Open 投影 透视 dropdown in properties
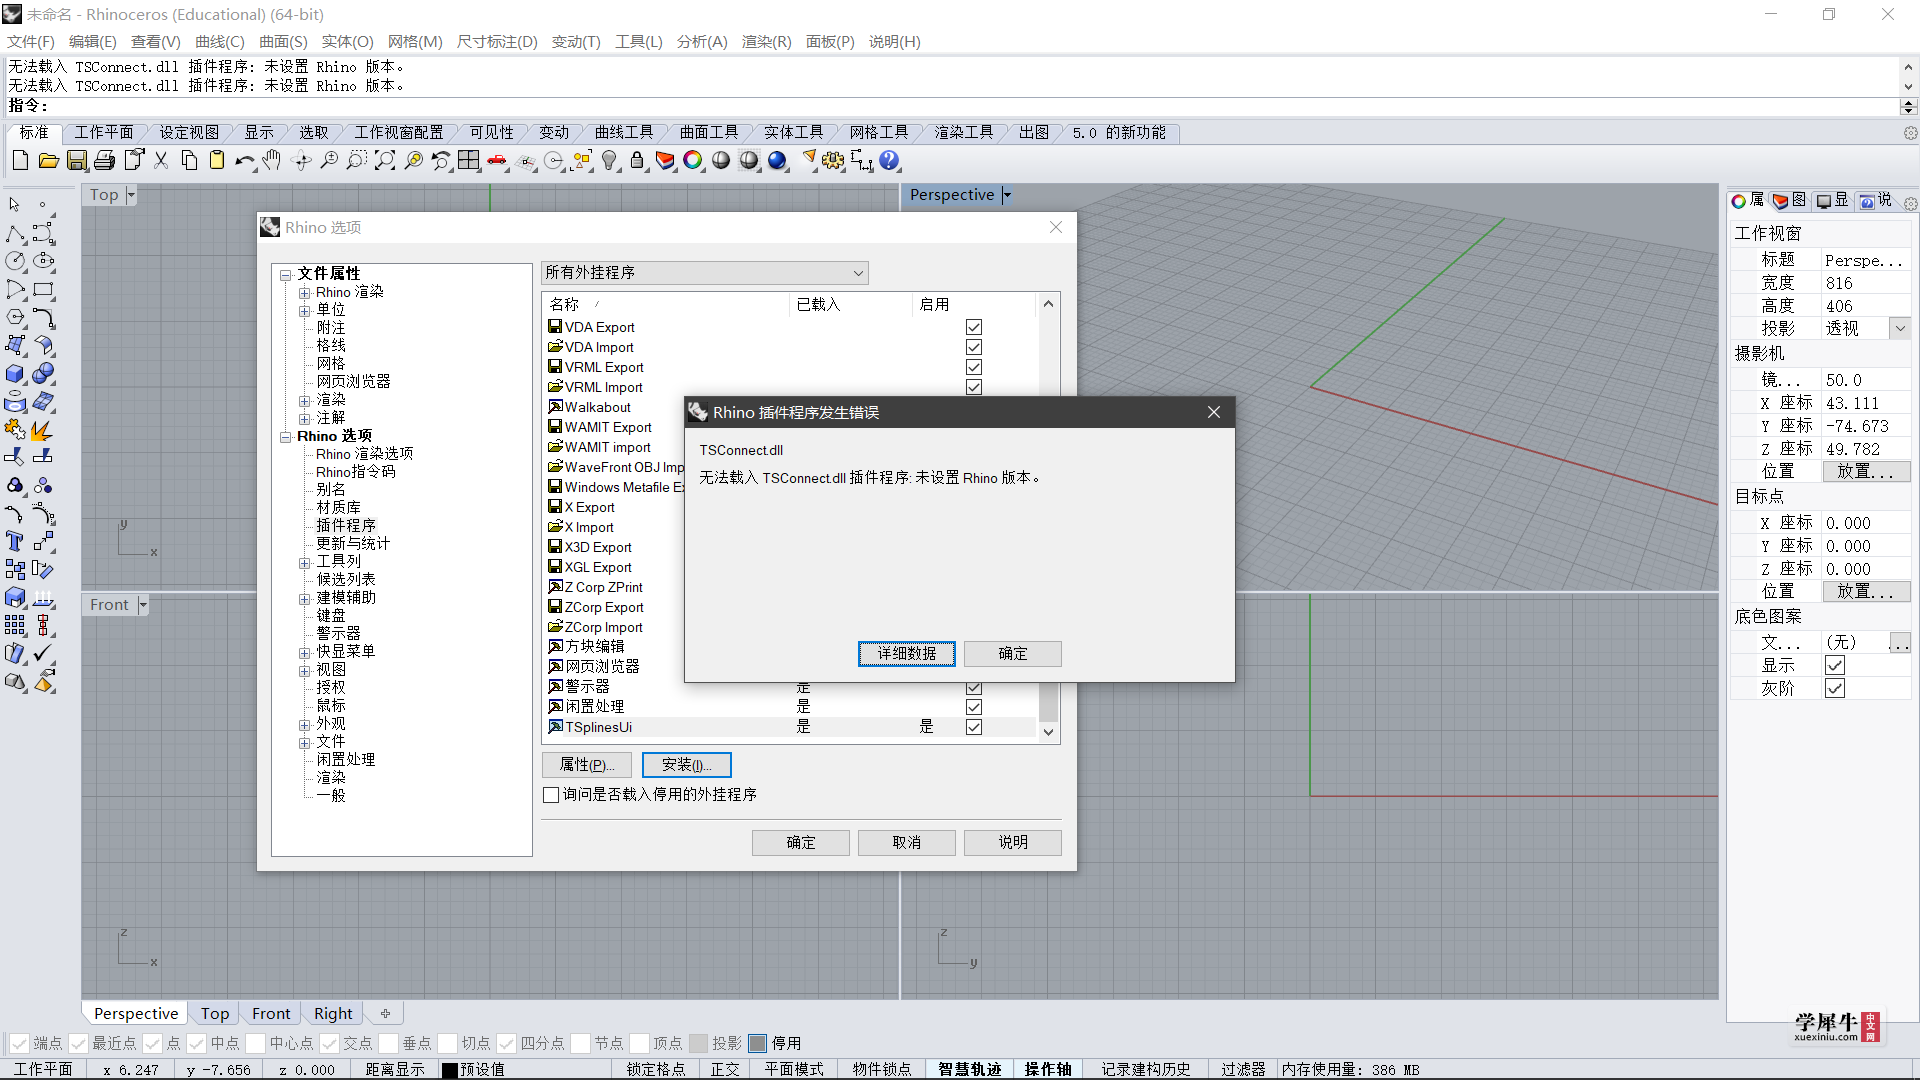Screen dimensions: 1920x1080 click(x=1900, y=328)
